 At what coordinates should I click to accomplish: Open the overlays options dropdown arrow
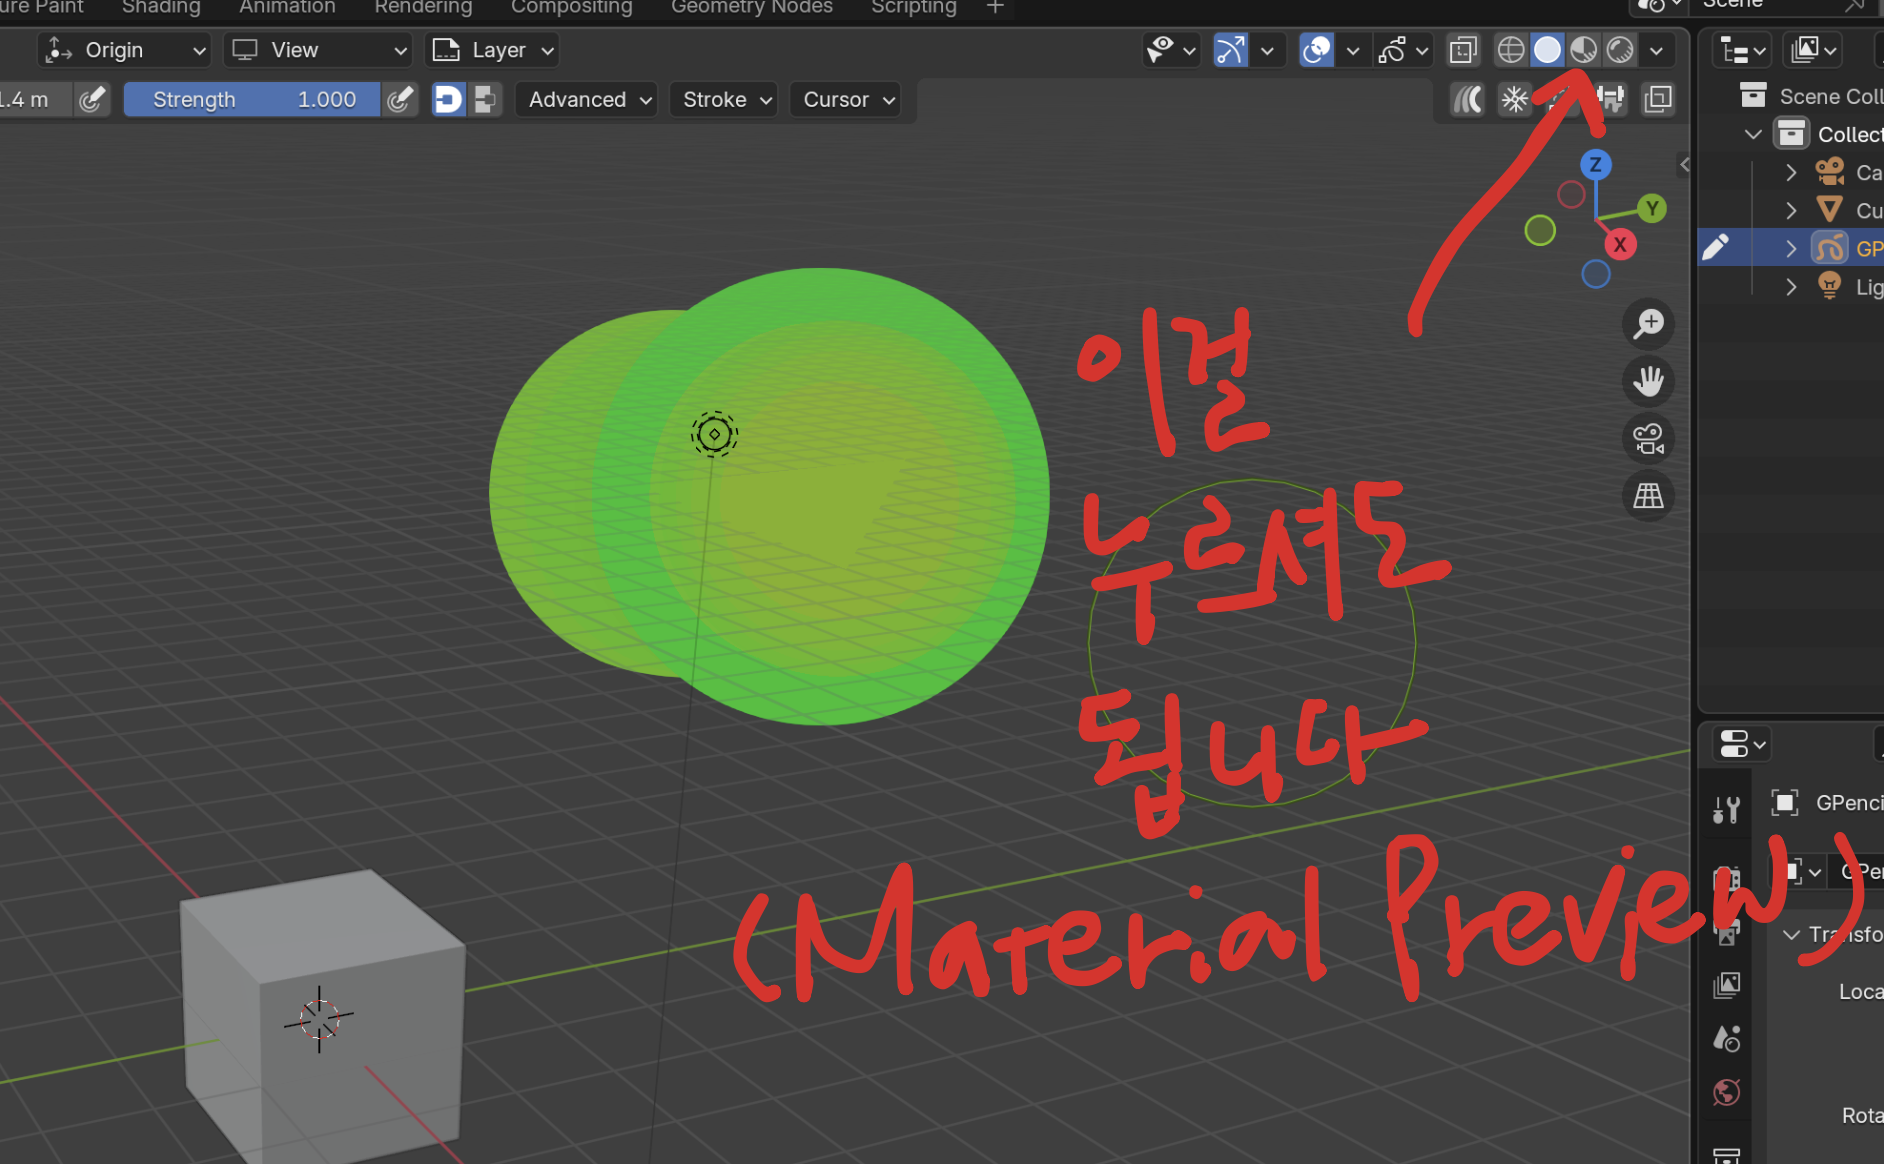pyautogui.click(x=1353, y=50)
